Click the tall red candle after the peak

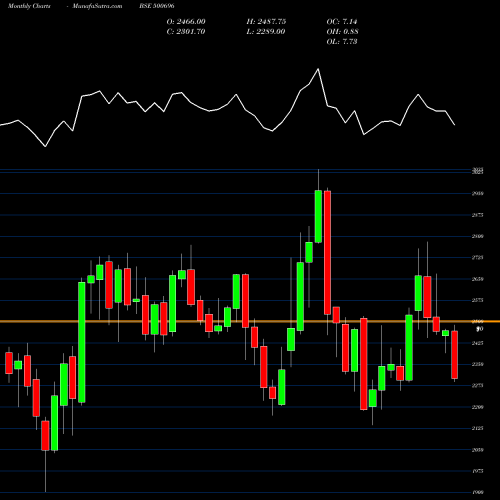coord(327,253)
